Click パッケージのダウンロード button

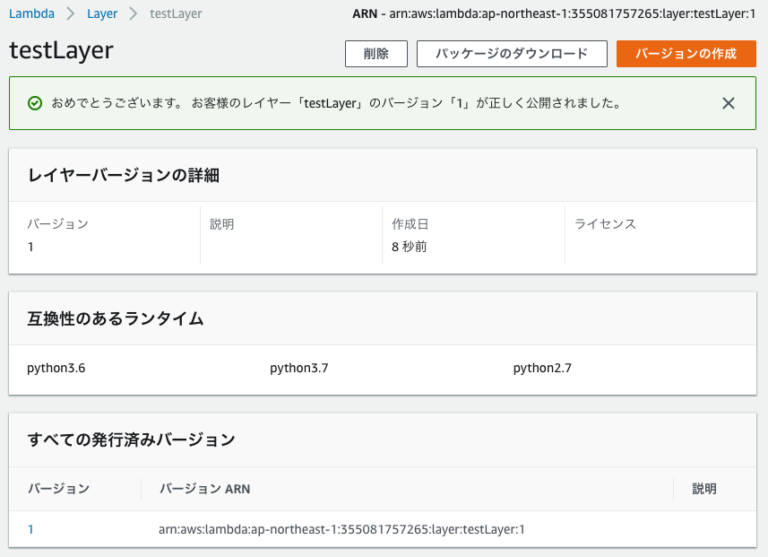(x=512, y=53)
